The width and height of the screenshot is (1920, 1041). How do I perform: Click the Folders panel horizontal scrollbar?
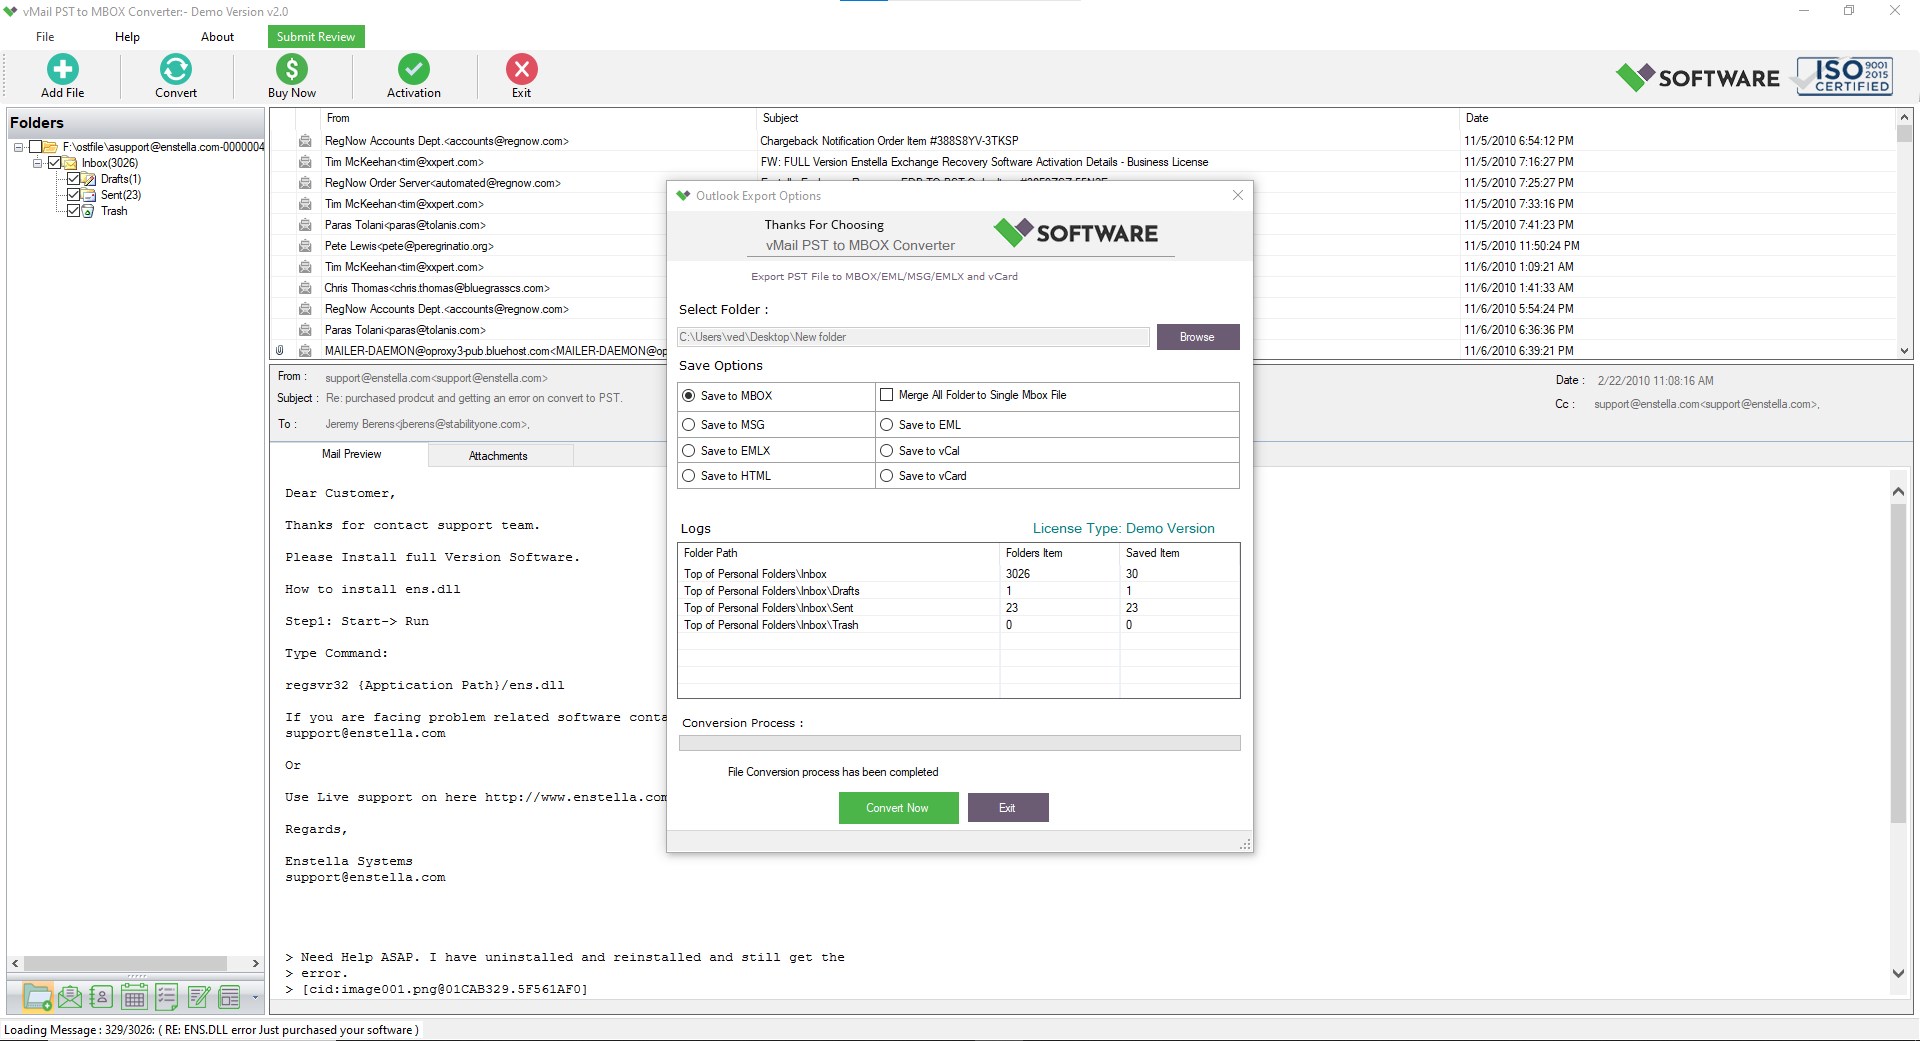tap(126, 963)
